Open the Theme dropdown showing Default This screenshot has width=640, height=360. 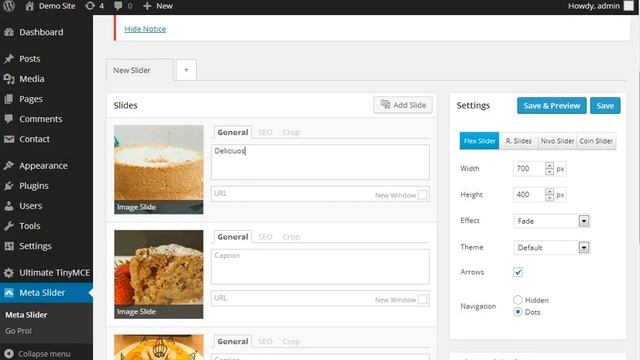coord(551,247)
